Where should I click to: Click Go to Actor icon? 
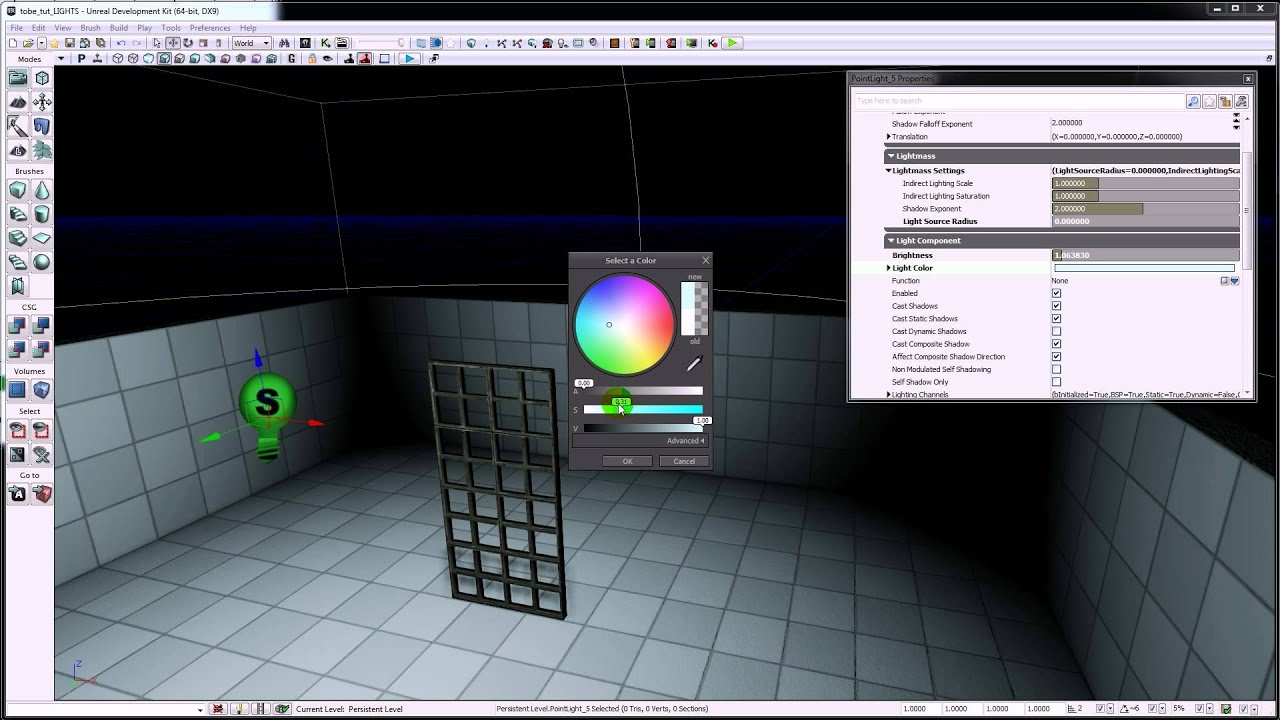coord(18,494)
